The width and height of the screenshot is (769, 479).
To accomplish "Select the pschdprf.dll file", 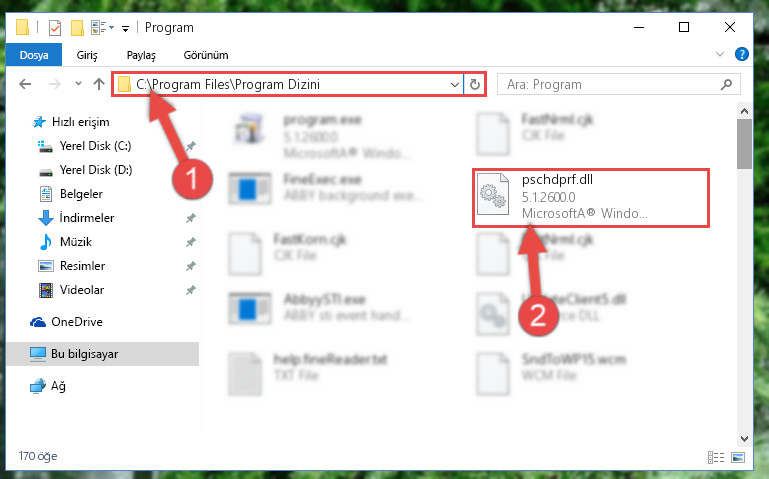I will pos(590,198).
